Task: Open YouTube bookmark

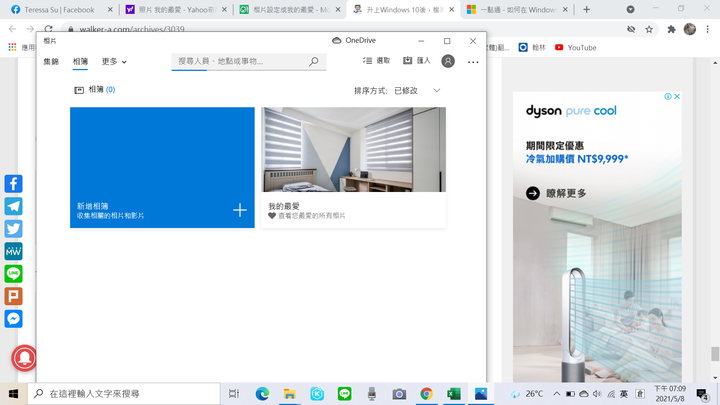Action: click(x=576, y=47)
